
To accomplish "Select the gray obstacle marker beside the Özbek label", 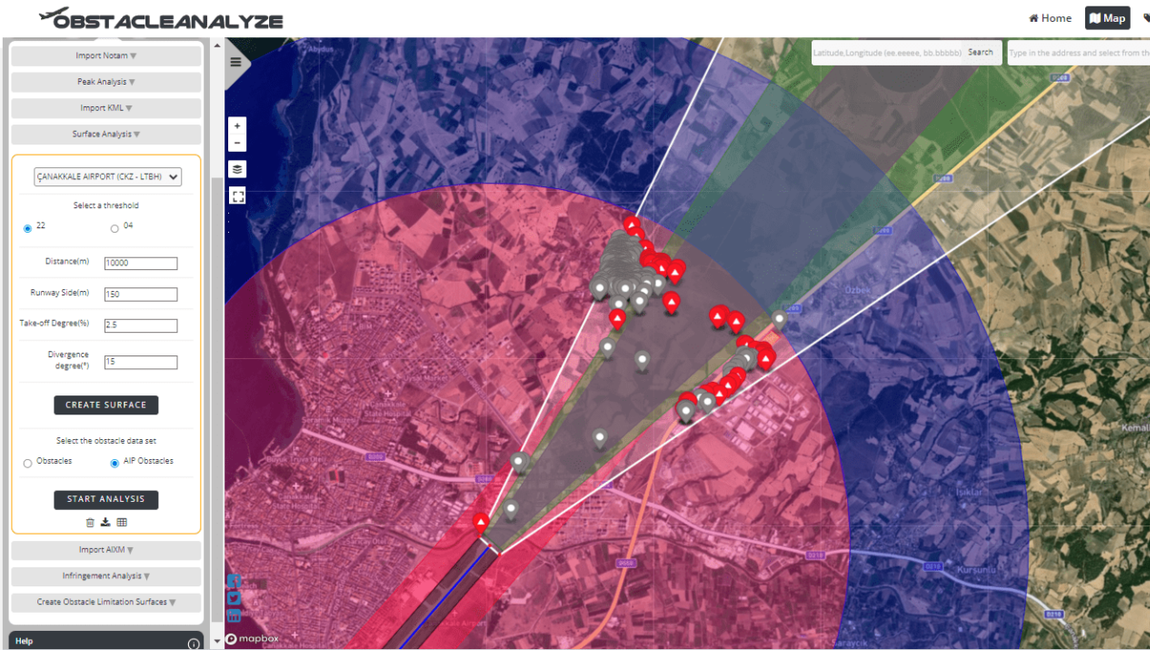I will [779, 319].
